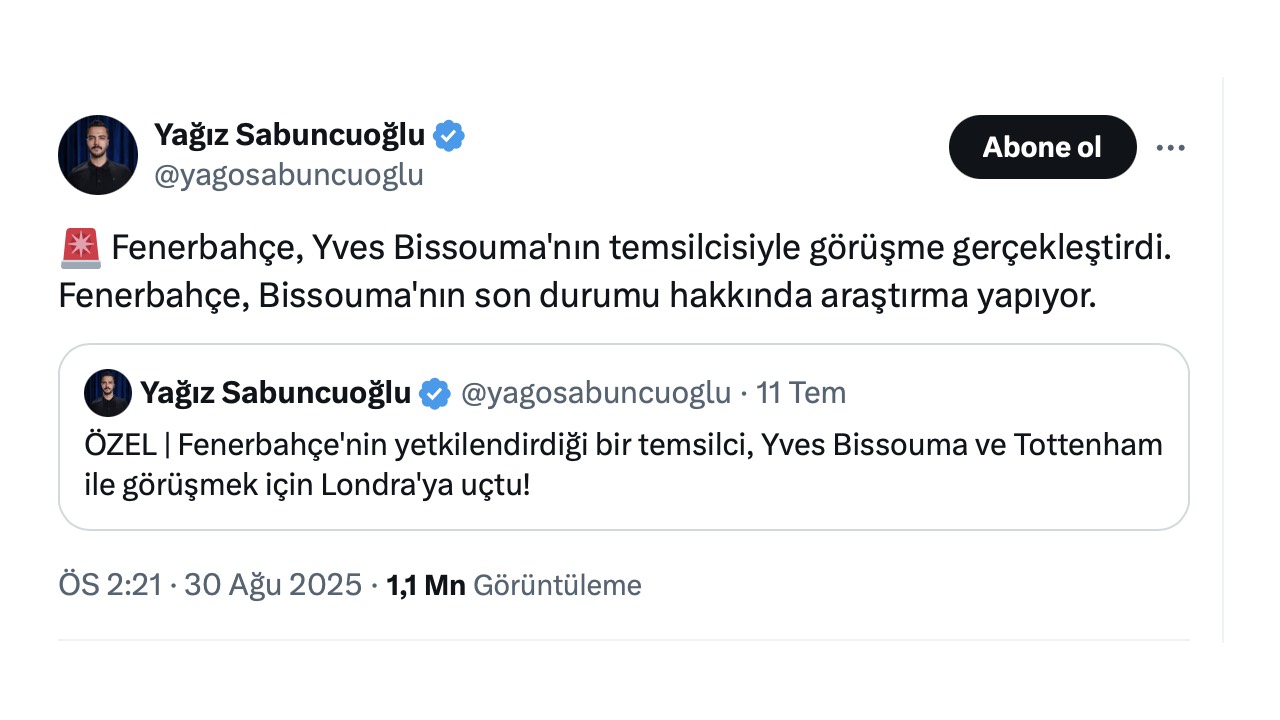Image resolution: width=1280 pixels, height=720 pixels.
Task: Click the handle in the quoted tweet
Action: click(x=597, y=393)
